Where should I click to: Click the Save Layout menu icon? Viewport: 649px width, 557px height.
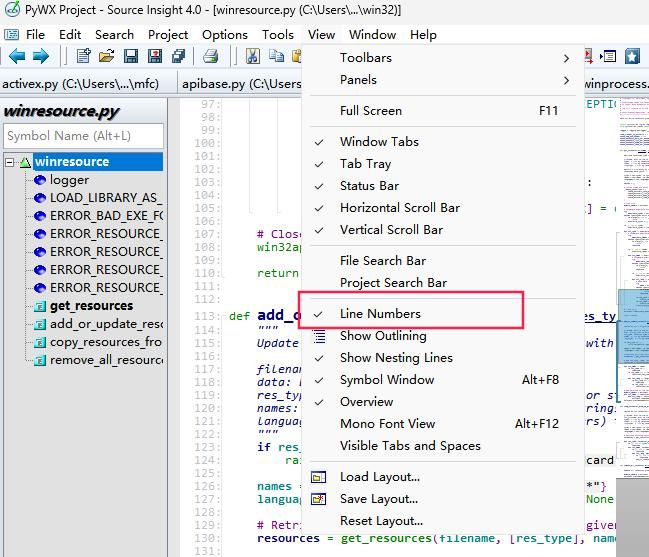[x=318, y=499]
